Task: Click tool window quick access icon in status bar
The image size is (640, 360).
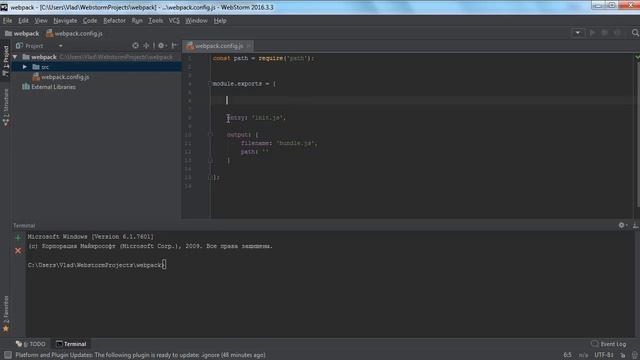Action: coord(8,355)
